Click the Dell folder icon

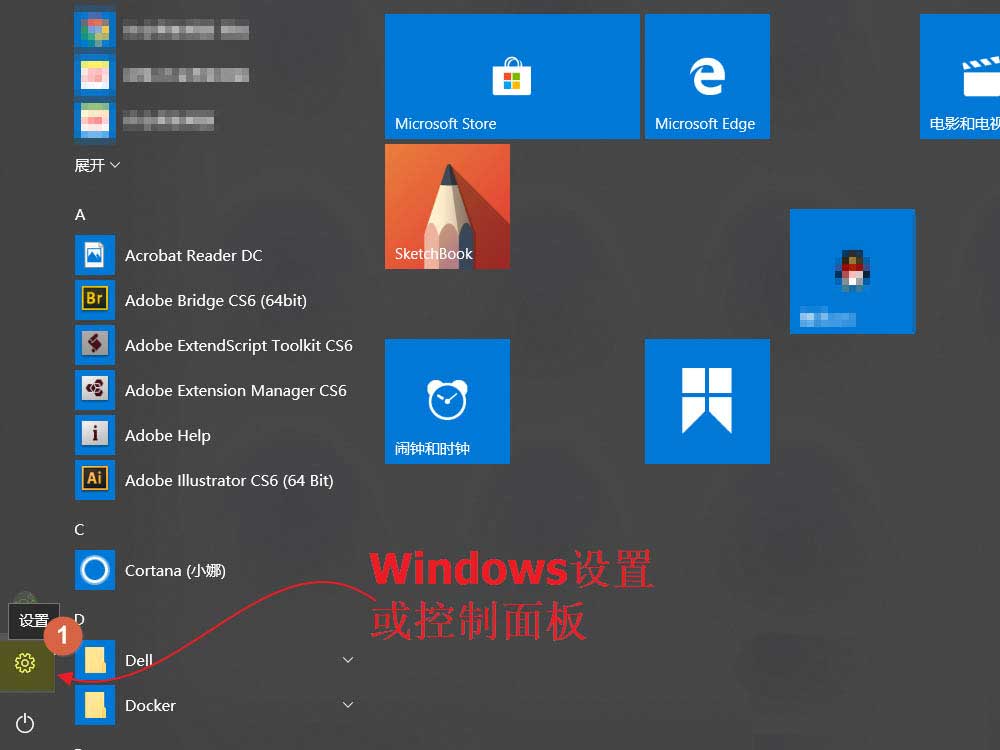[x=95, y=659]
